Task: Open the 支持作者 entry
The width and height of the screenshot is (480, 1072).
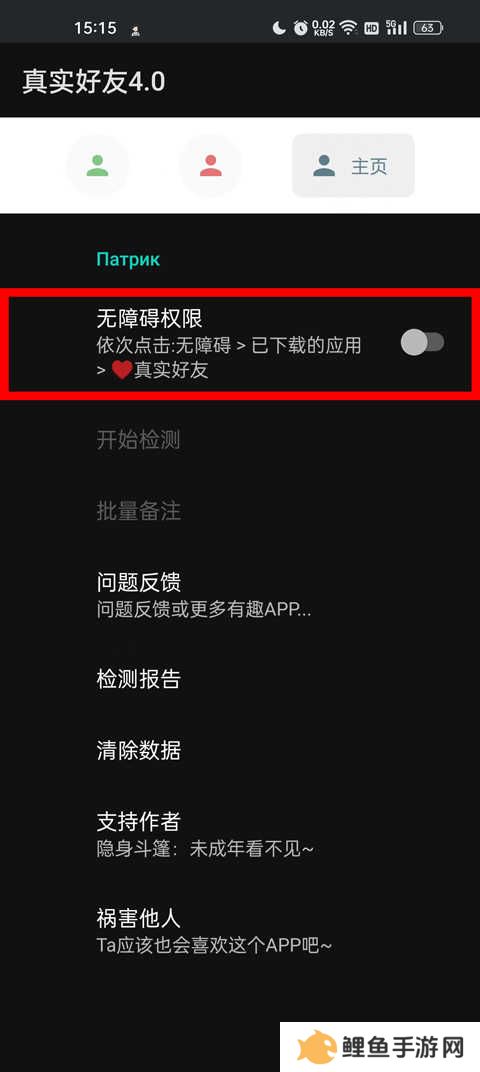Action: click(x=240, y=834)
